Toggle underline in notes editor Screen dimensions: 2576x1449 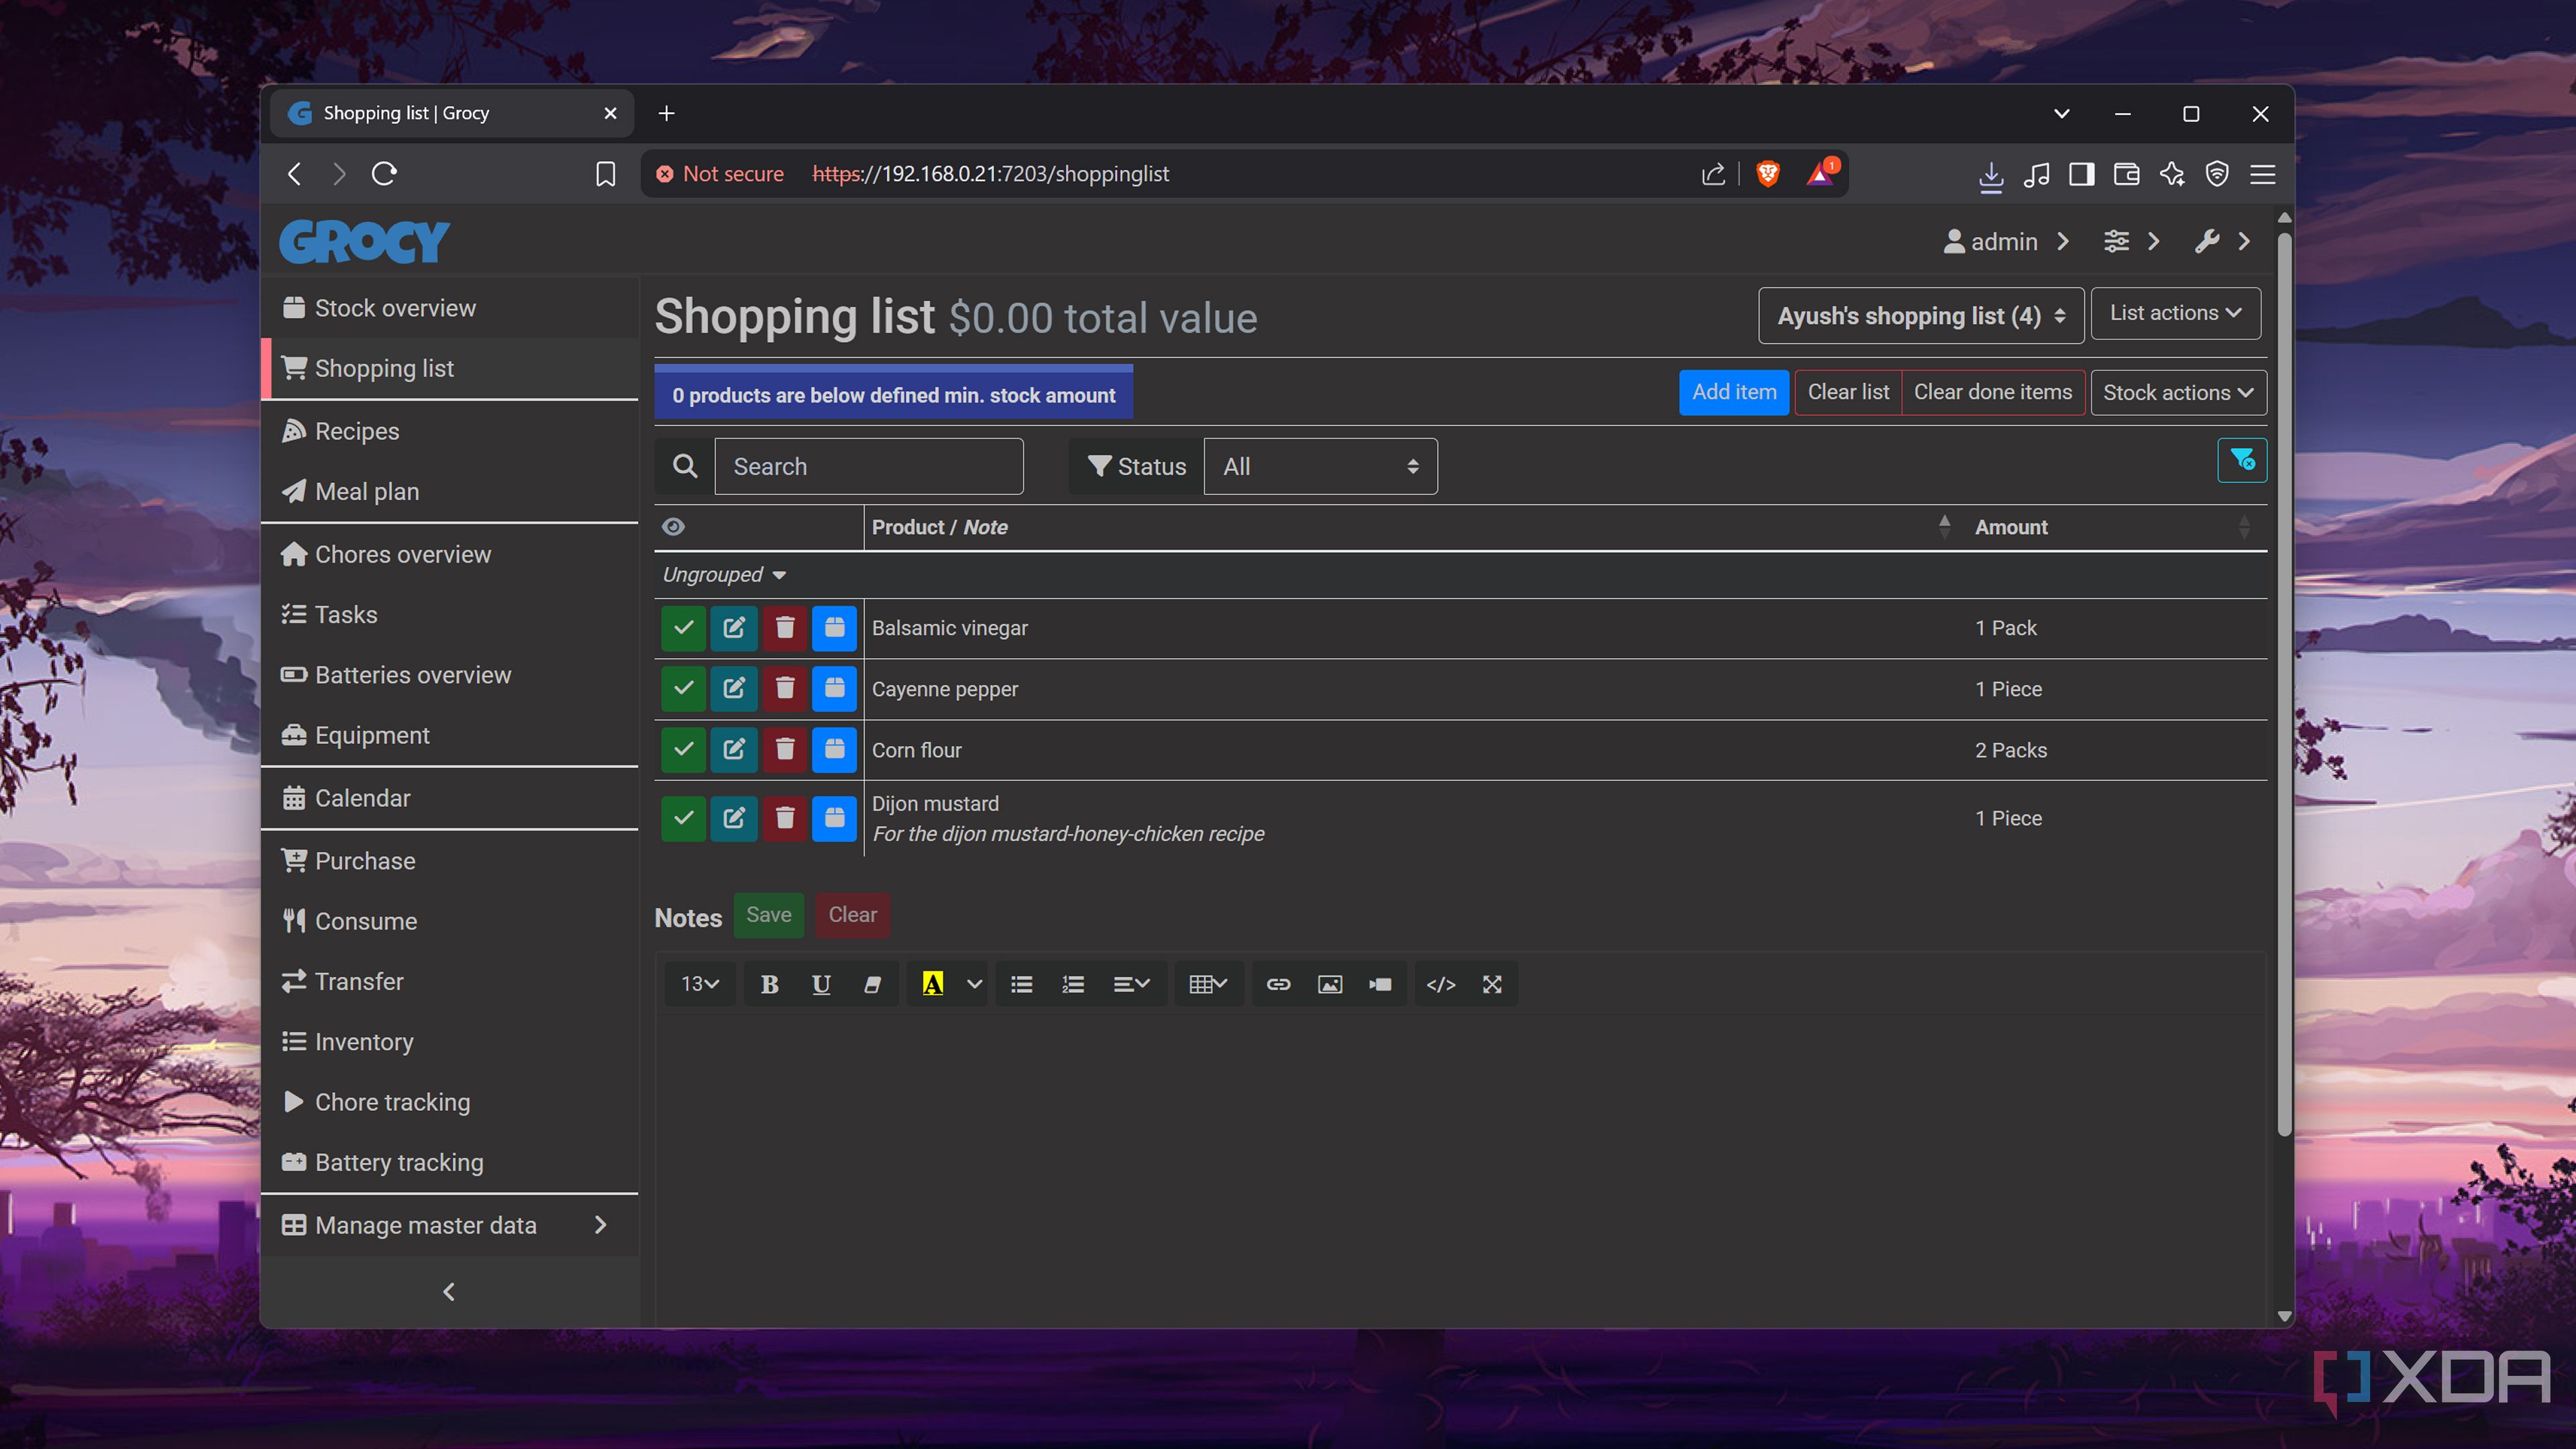click(821, 985)
